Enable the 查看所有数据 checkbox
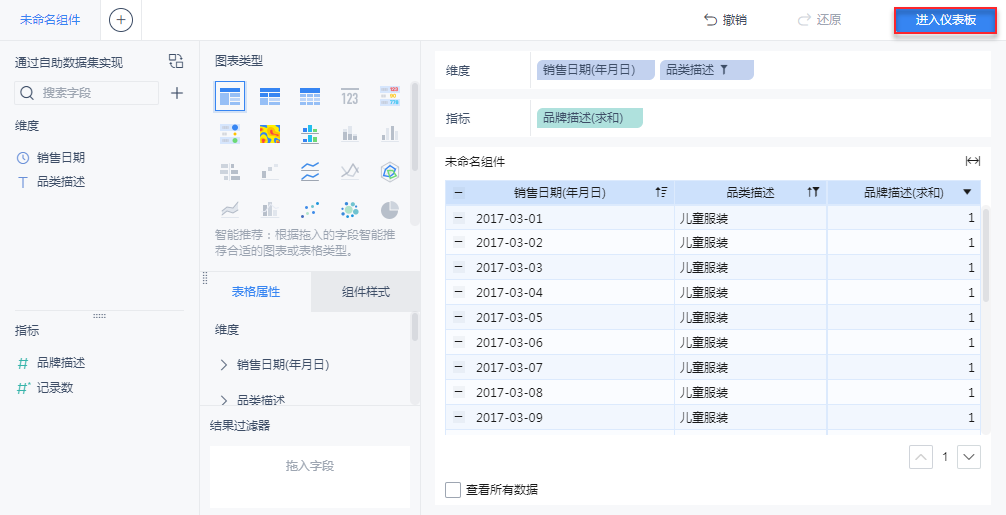1006x515 pixels. (453, 489)
